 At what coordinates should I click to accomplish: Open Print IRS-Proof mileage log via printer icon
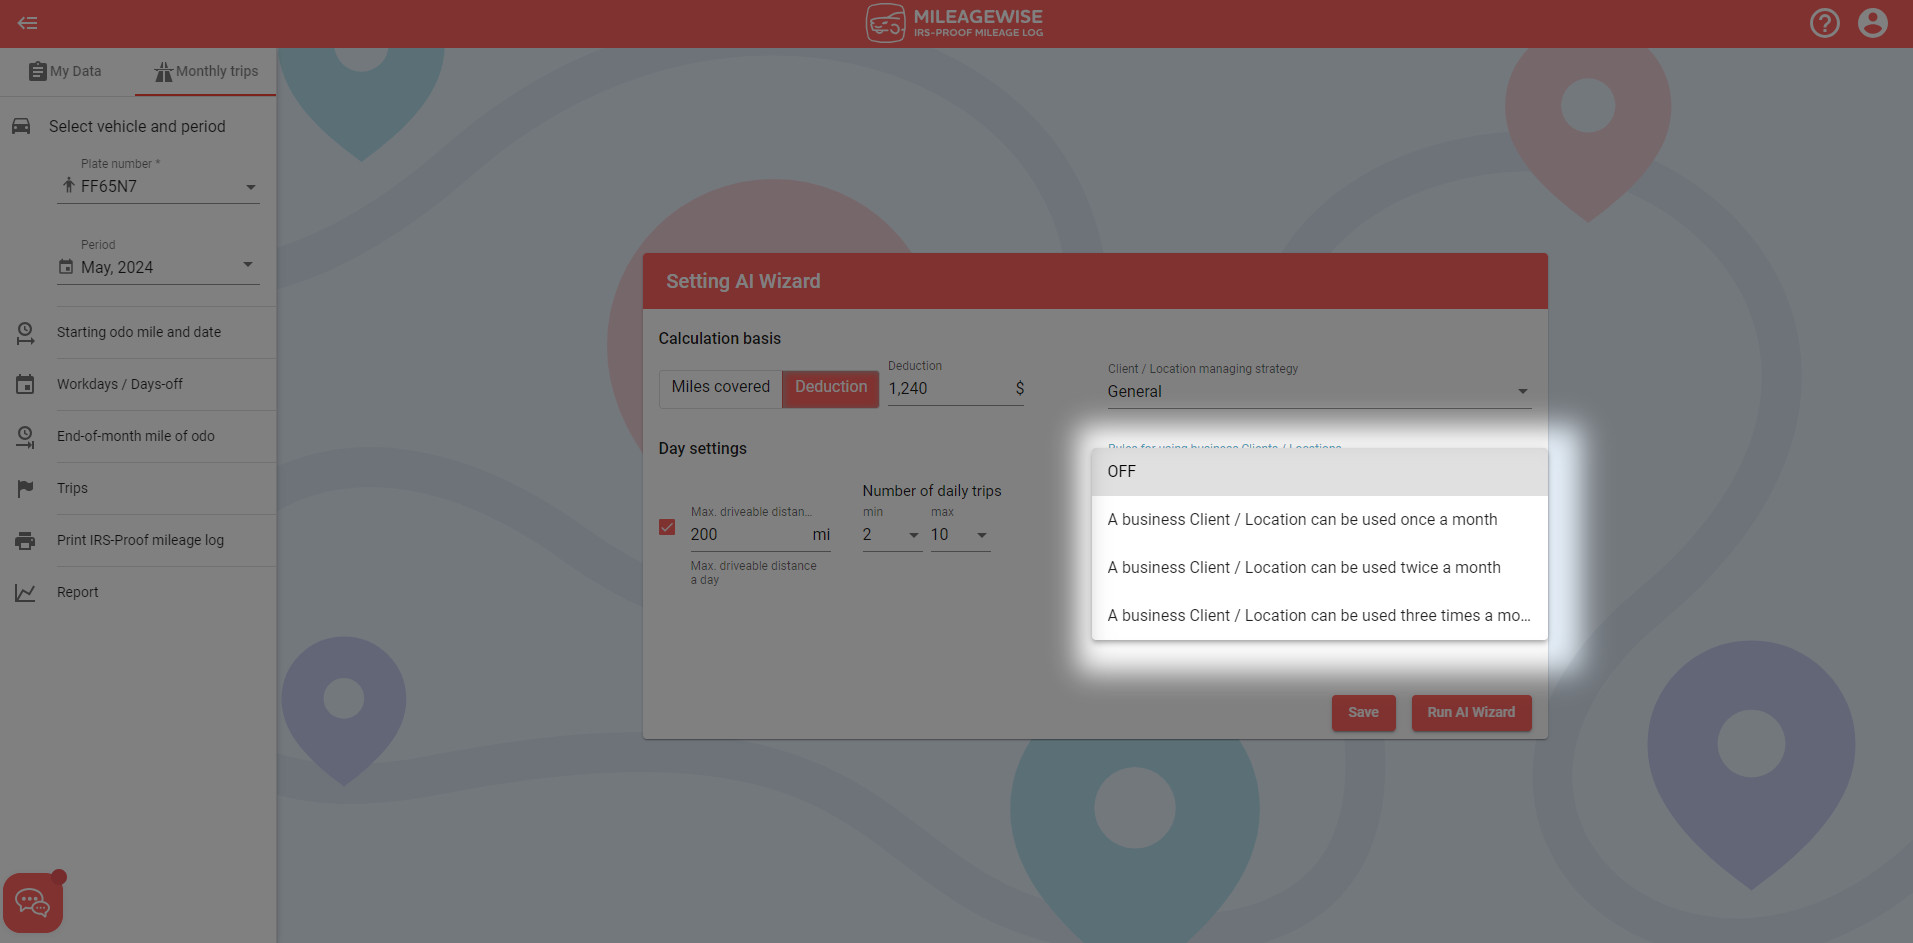[x=25, y=540]
